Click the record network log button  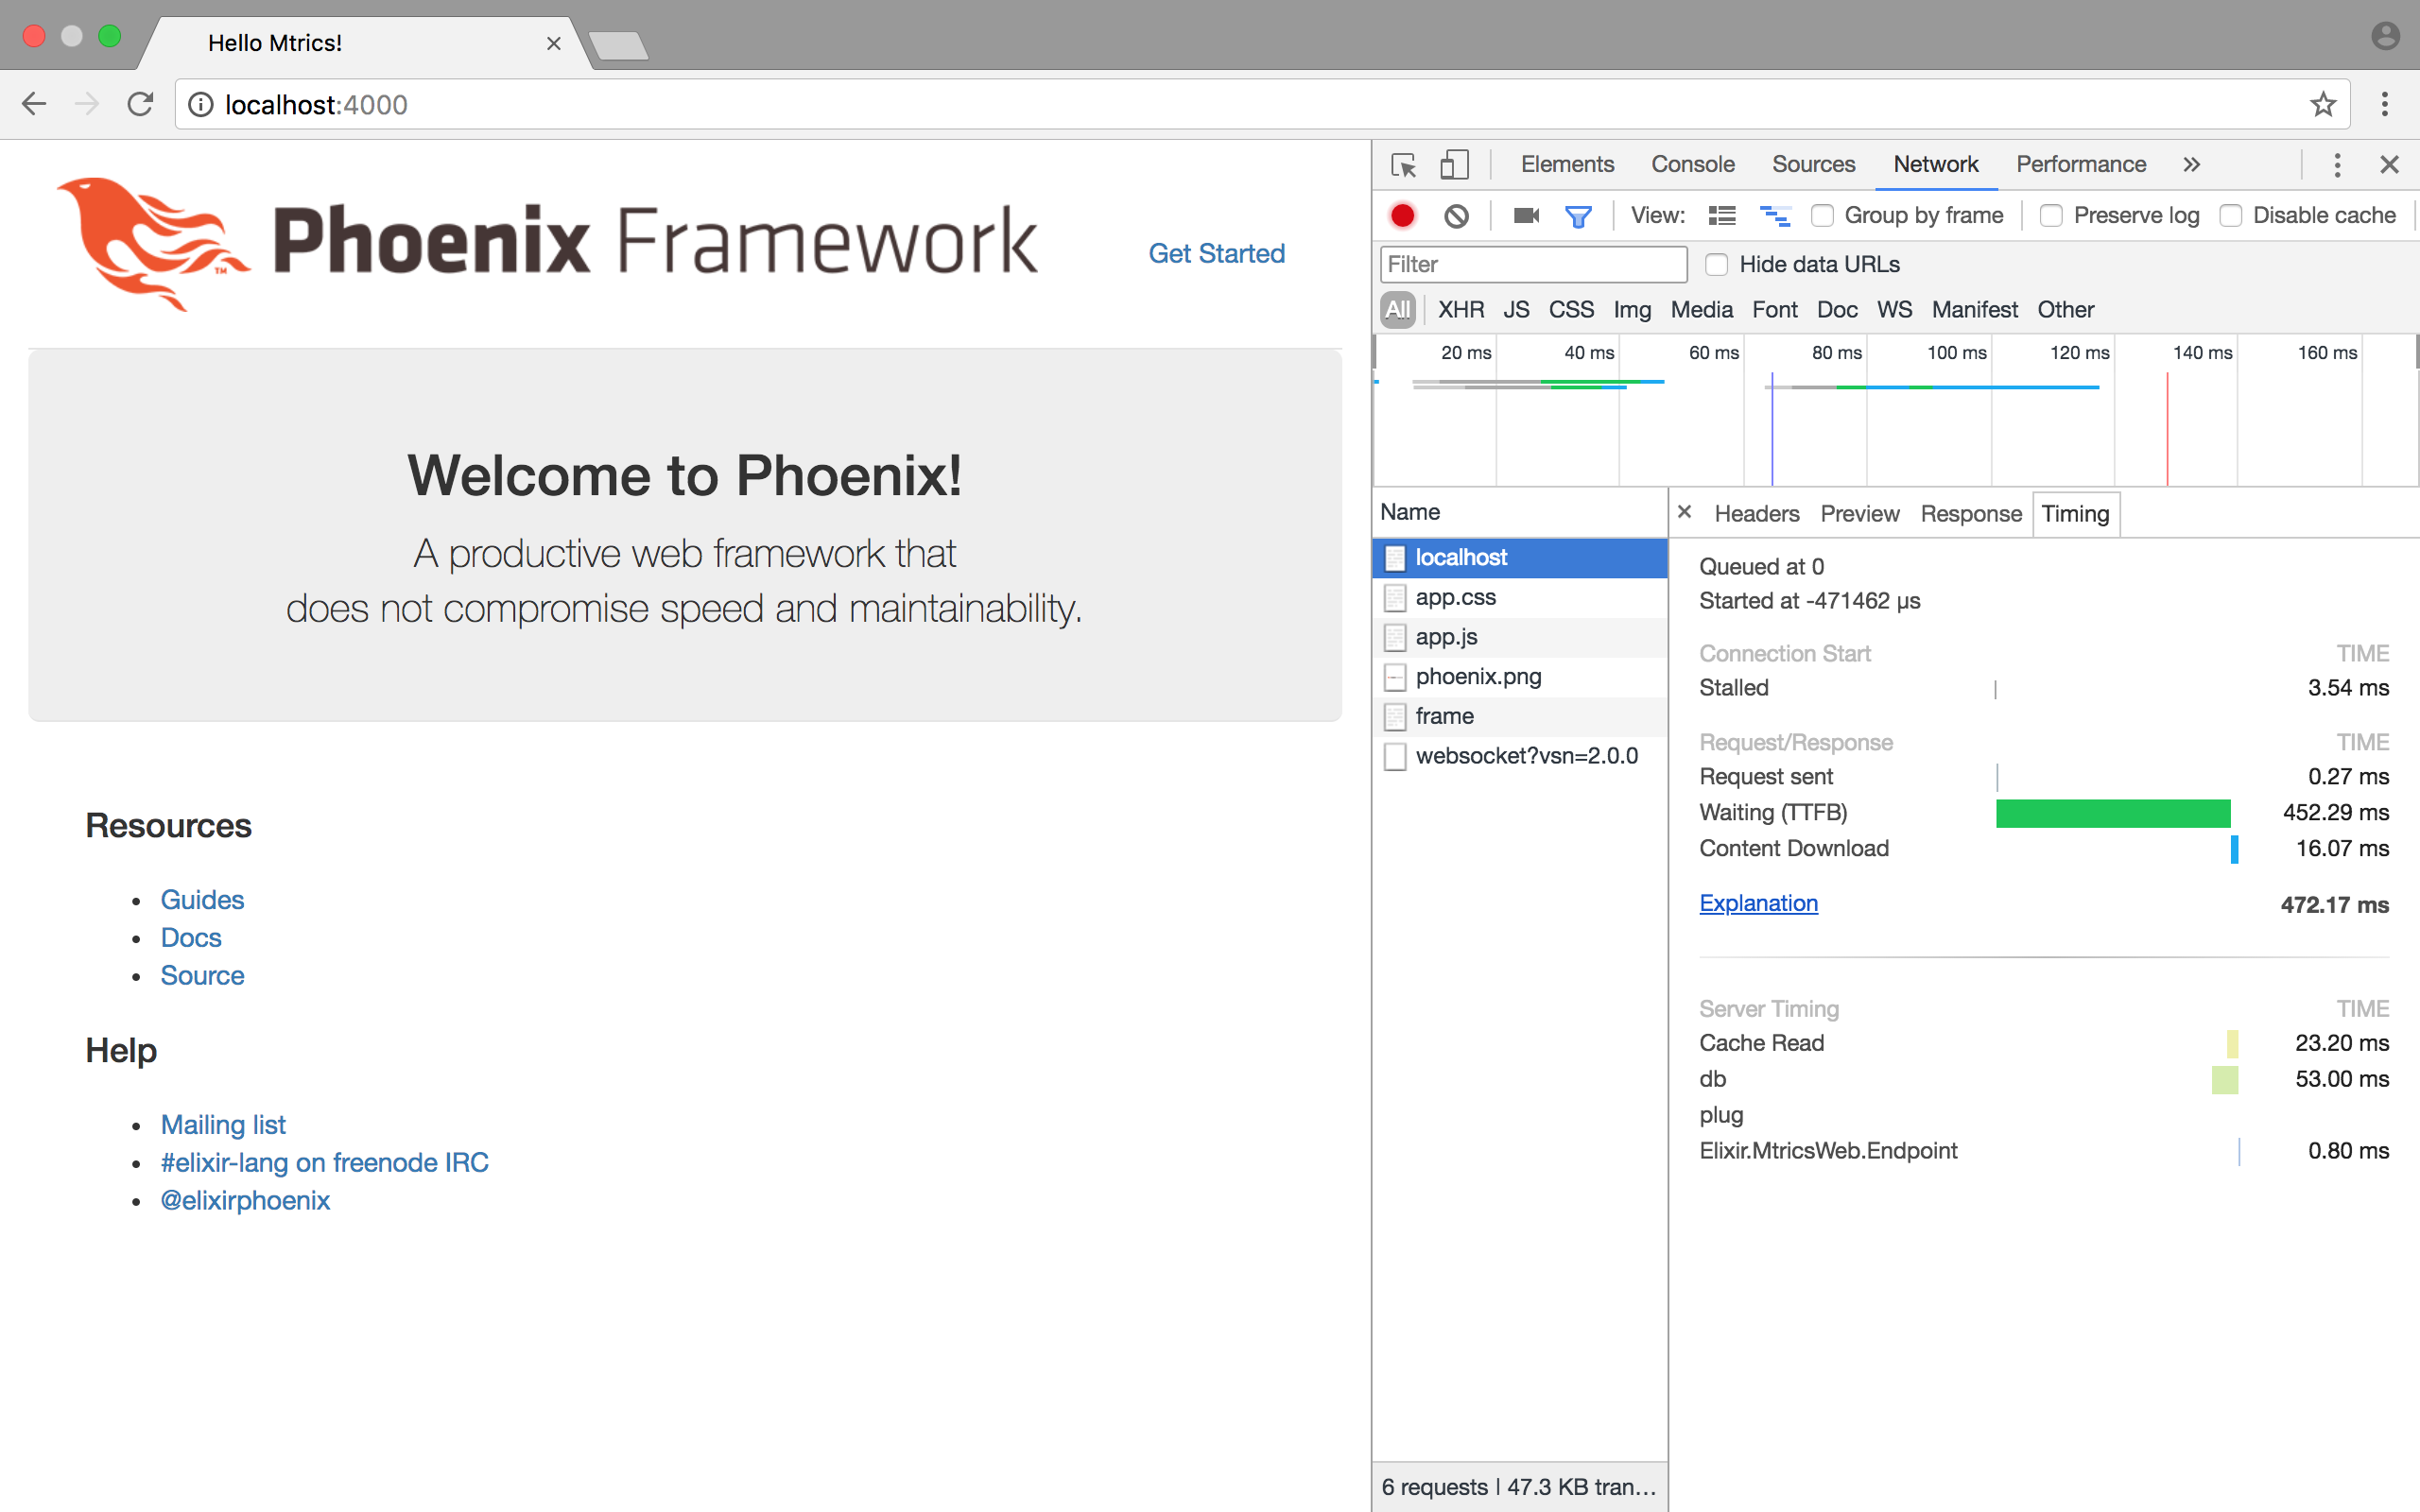(x=1402, y=216)
